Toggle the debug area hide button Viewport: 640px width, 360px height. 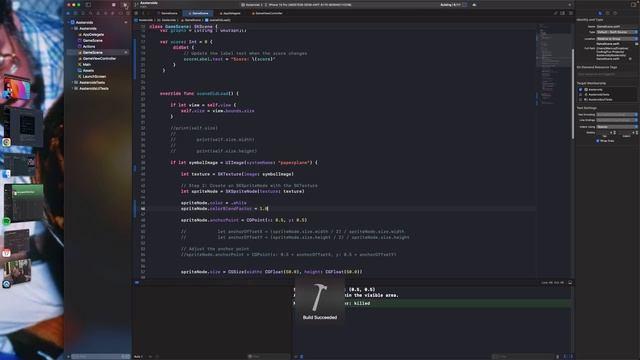[x=570, y=282]
